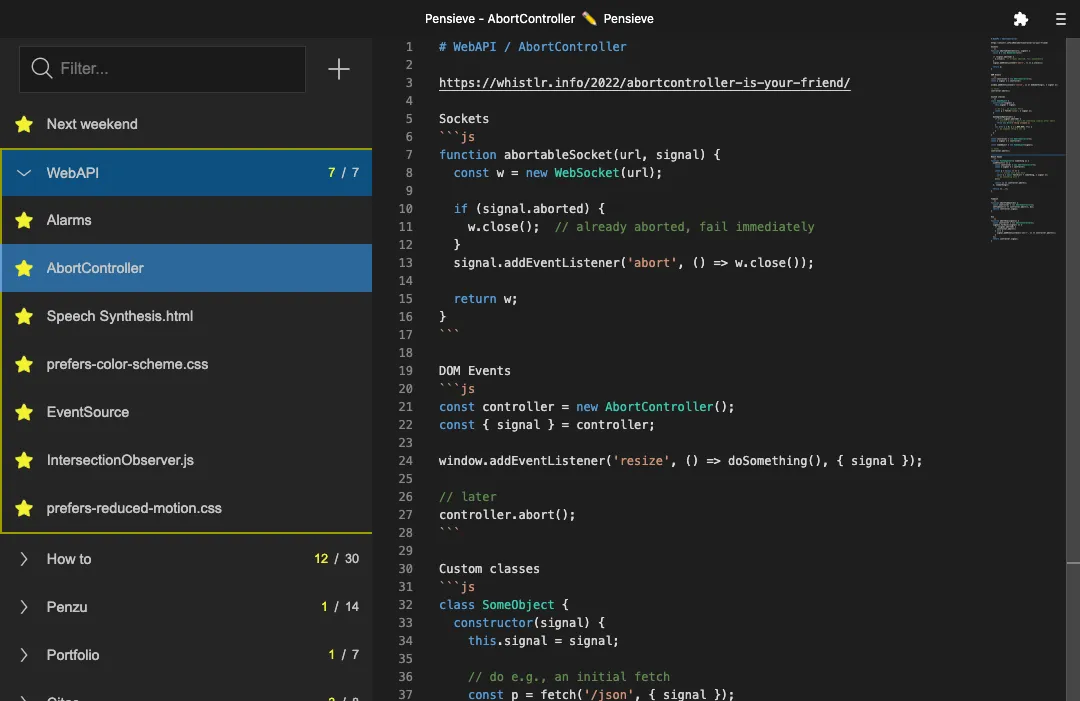Select the Speech Synthesis.html note

120,316
